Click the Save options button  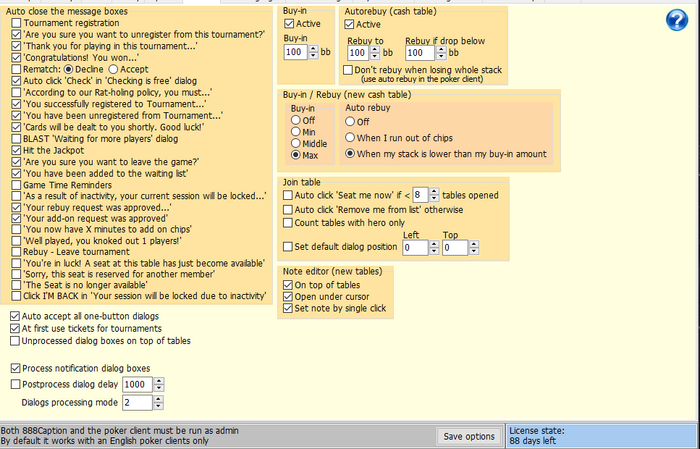pos(469,436)
